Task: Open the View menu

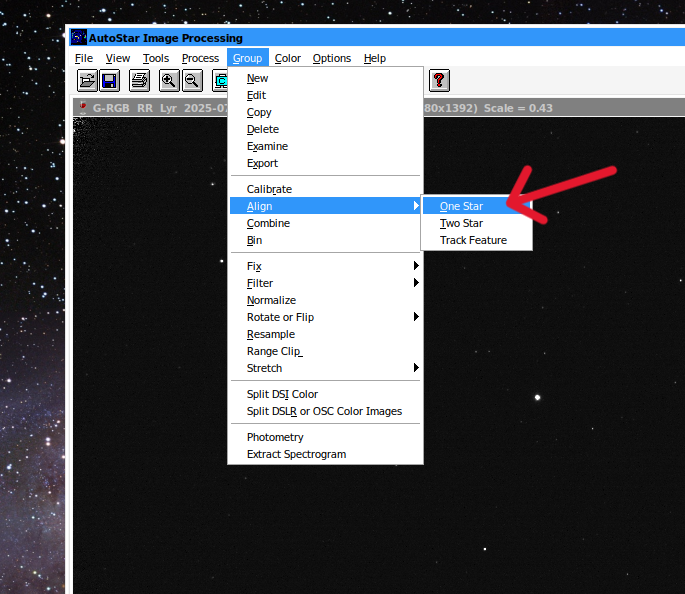Action: [x=118, y=58]
